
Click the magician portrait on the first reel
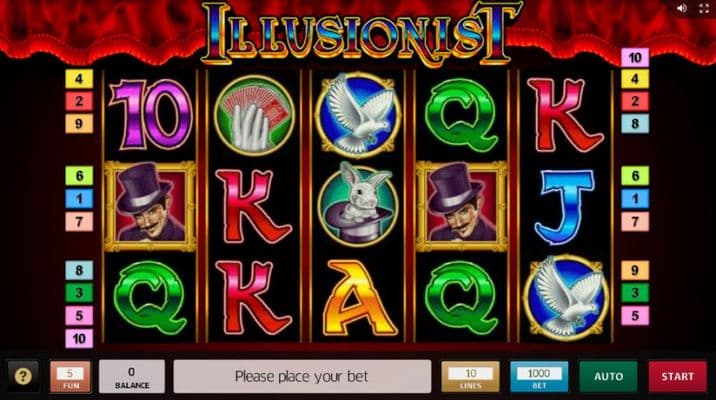(x=150, y=206)
